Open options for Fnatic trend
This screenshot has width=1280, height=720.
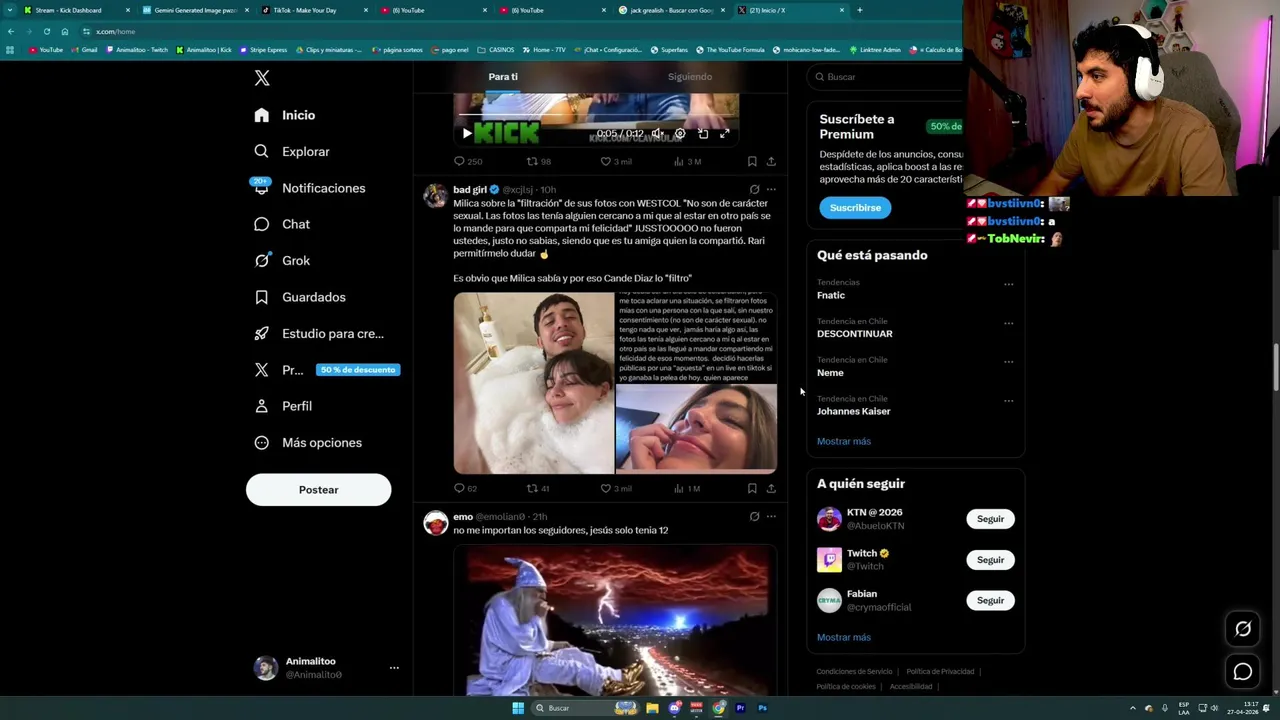(1009, 284)
